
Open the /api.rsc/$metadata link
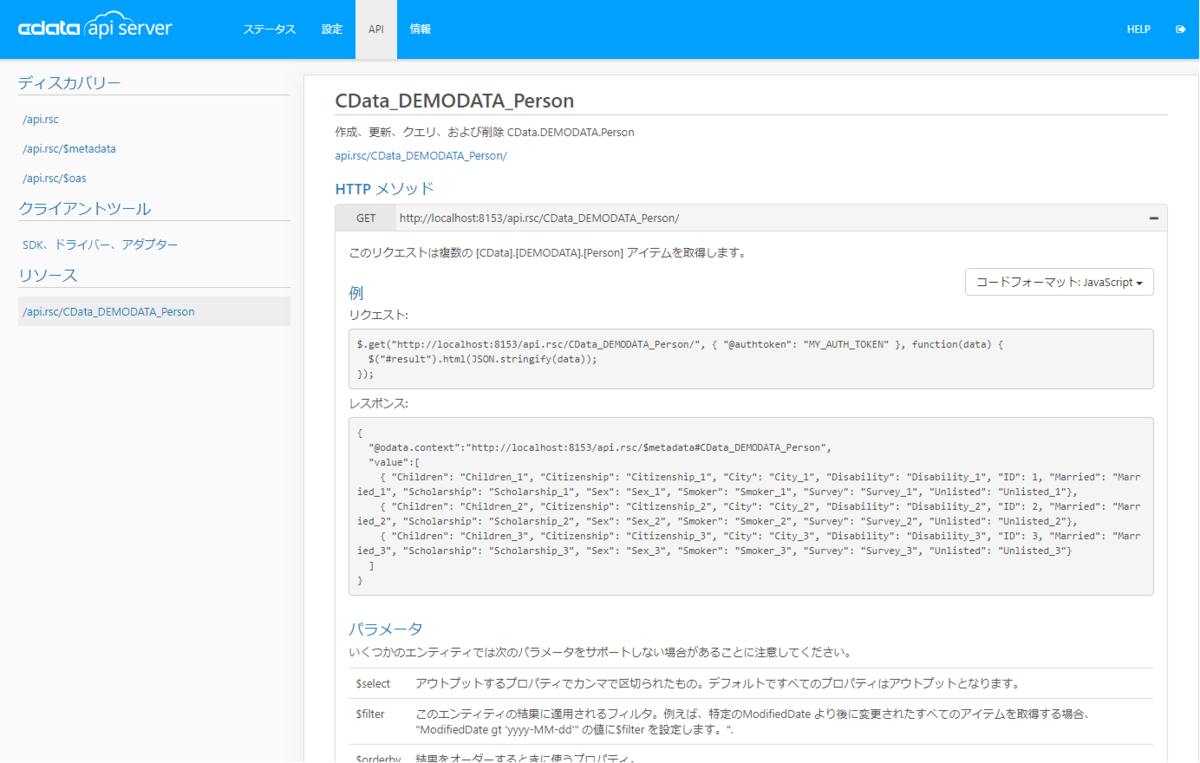pos(69,149)
